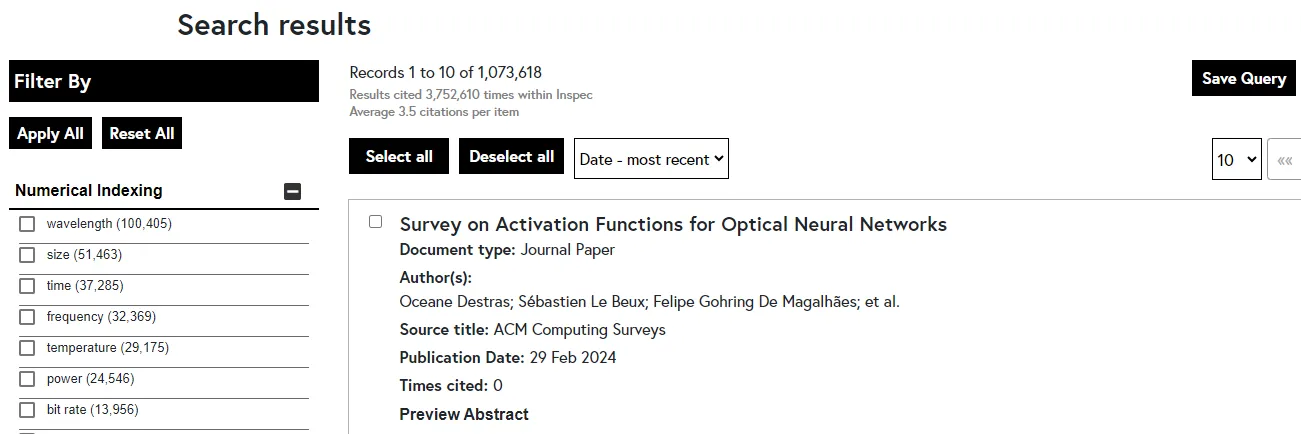Expand the Preview Abstract section
Image resolution: width=1301 pixels, height=434 pixels.
[x=464, y=414]
